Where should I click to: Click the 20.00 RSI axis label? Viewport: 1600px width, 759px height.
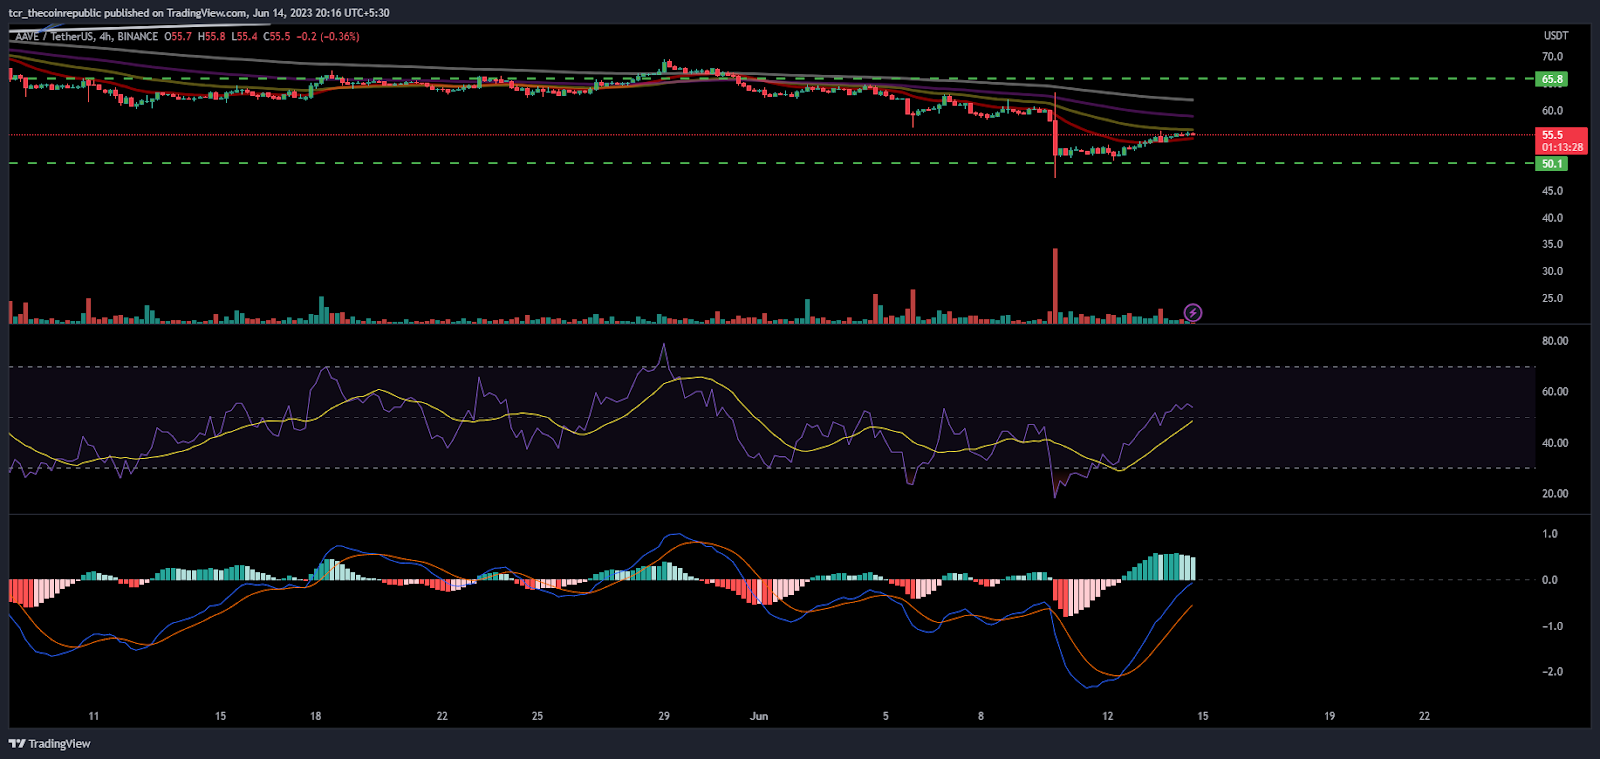(1555, 494)
